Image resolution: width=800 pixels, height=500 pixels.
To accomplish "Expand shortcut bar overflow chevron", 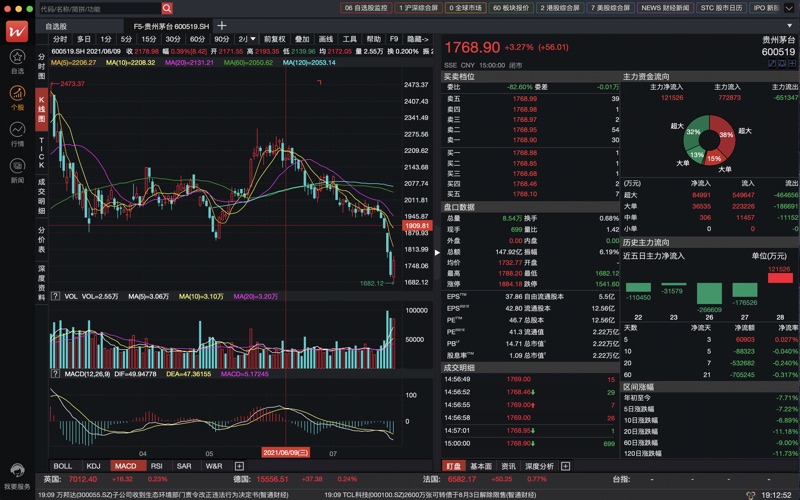I will click(x=789, y=8).
